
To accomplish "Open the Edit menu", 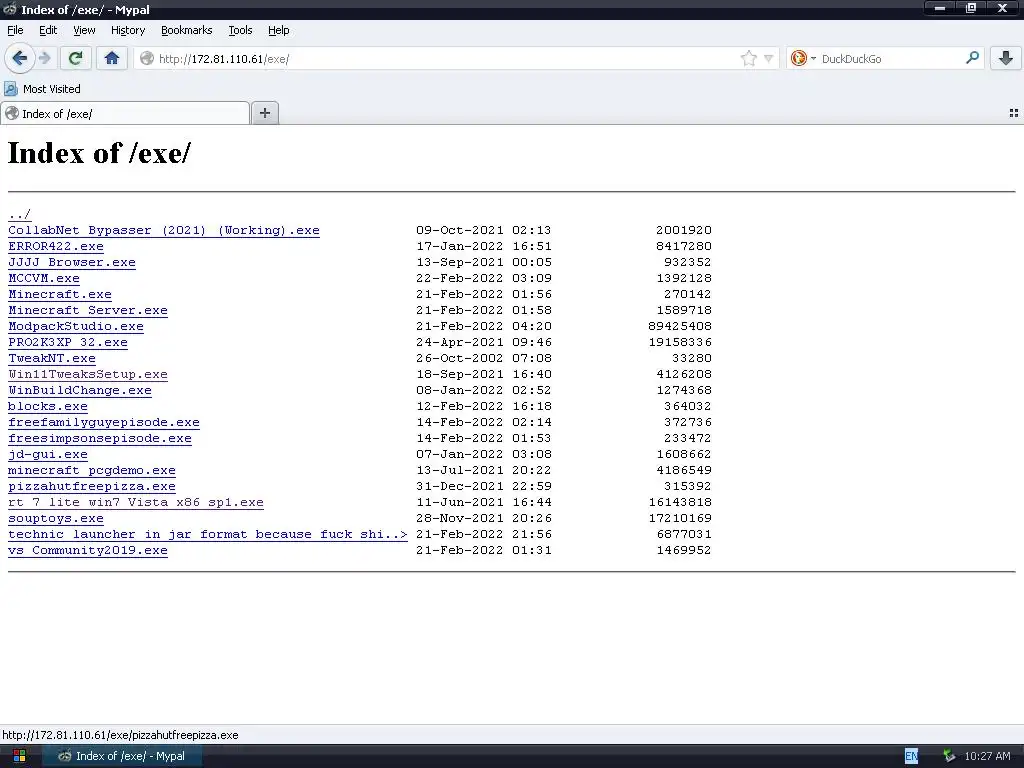I will tap(48, 30).
